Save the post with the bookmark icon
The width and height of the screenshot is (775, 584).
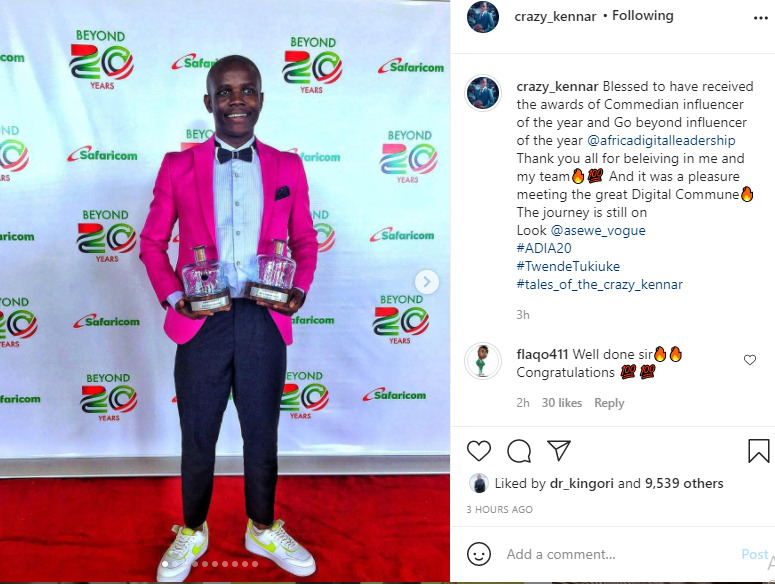click(x=759, y=451)
